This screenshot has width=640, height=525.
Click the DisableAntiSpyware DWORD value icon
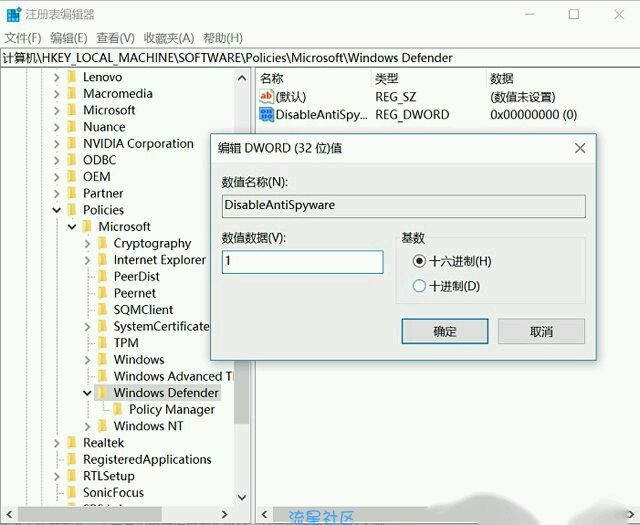pos(266,115)
